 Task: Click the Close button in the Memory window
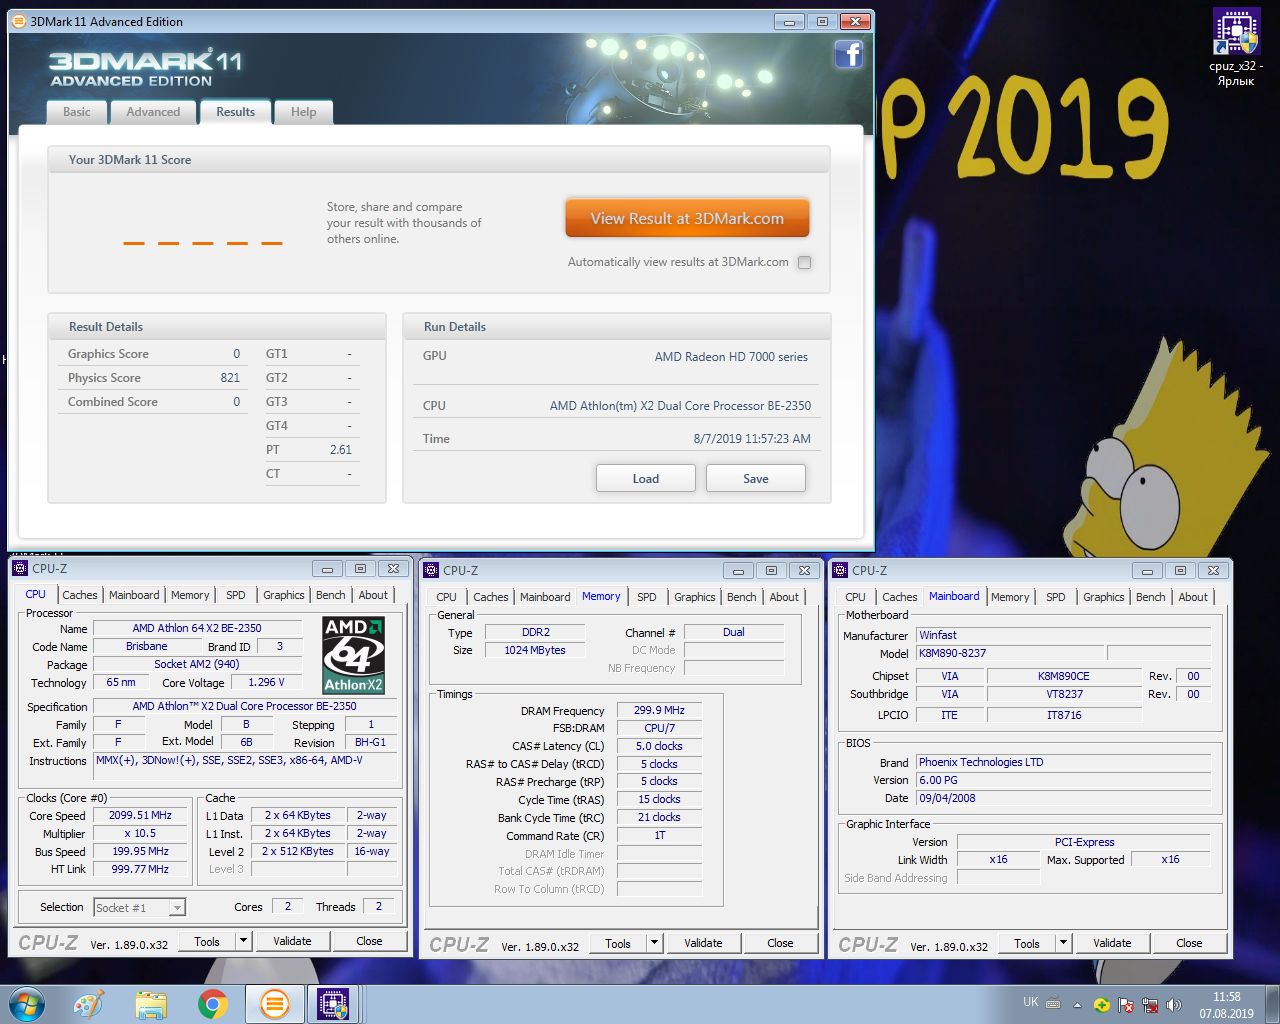point(780,943)
